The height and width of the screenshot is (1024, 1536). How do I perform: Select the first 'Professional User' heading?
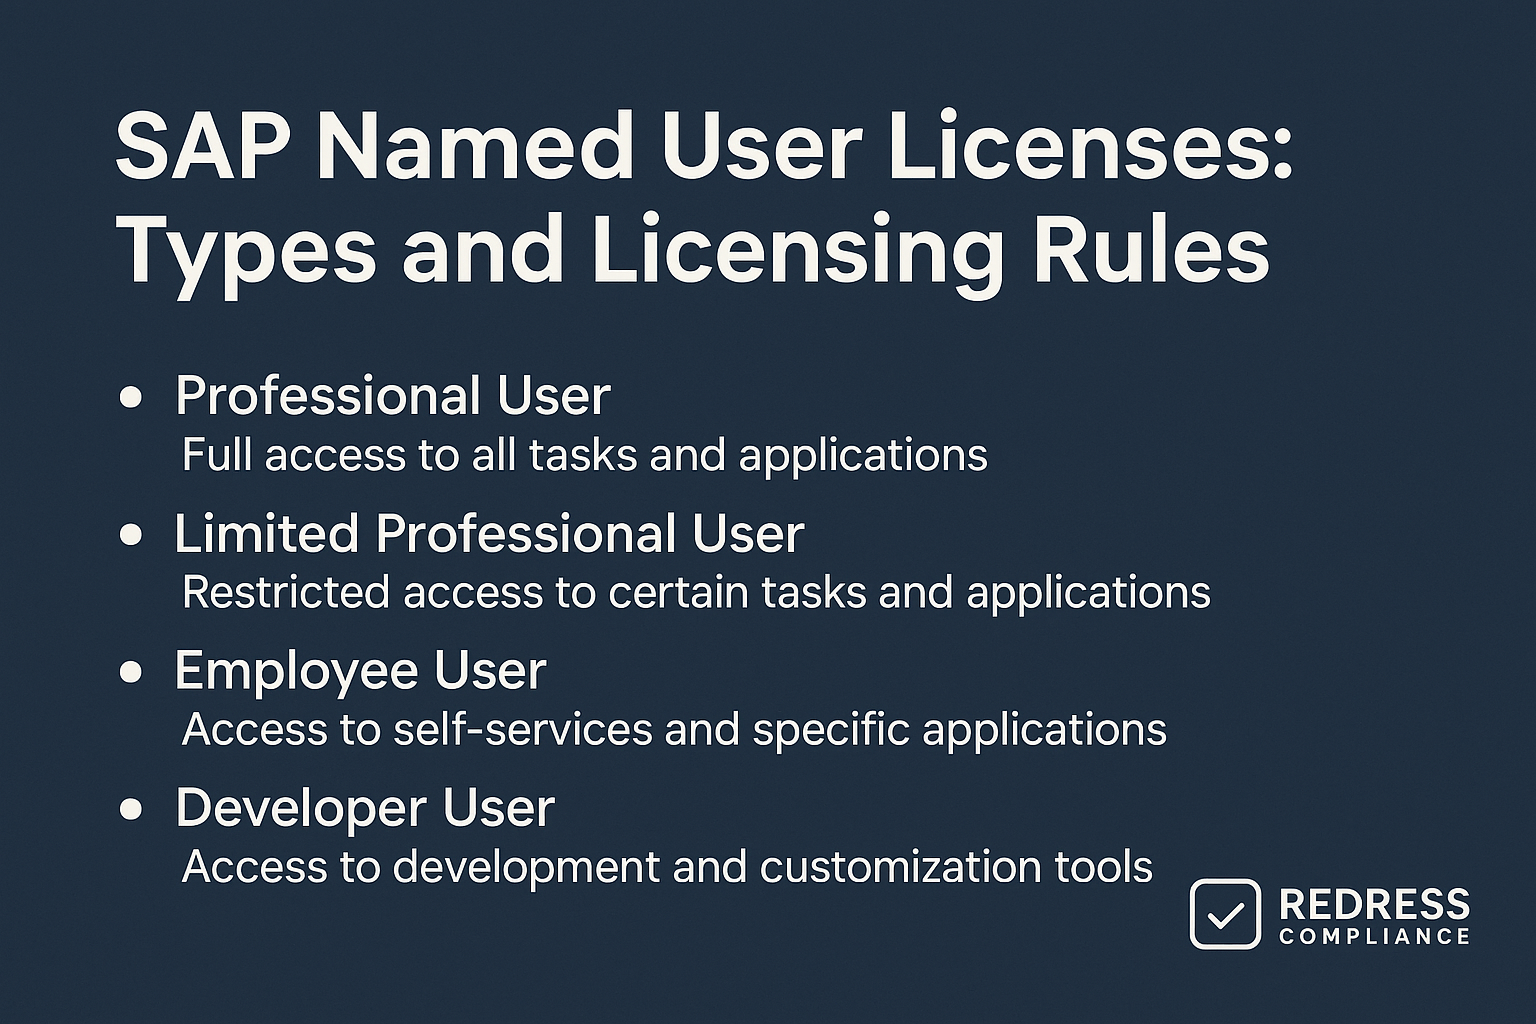pos(392,396)
